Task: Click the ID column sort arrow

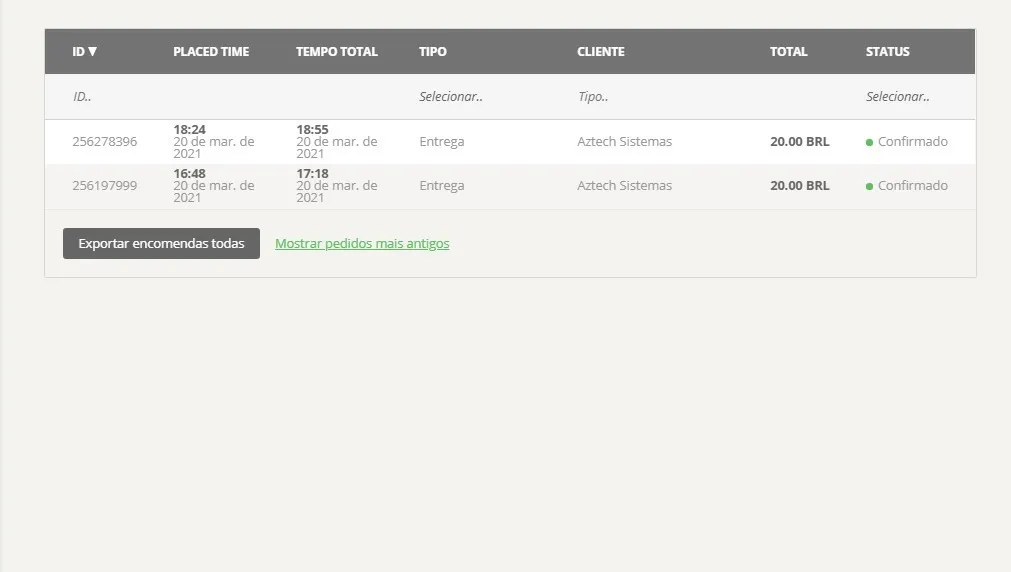Action: 93,52
